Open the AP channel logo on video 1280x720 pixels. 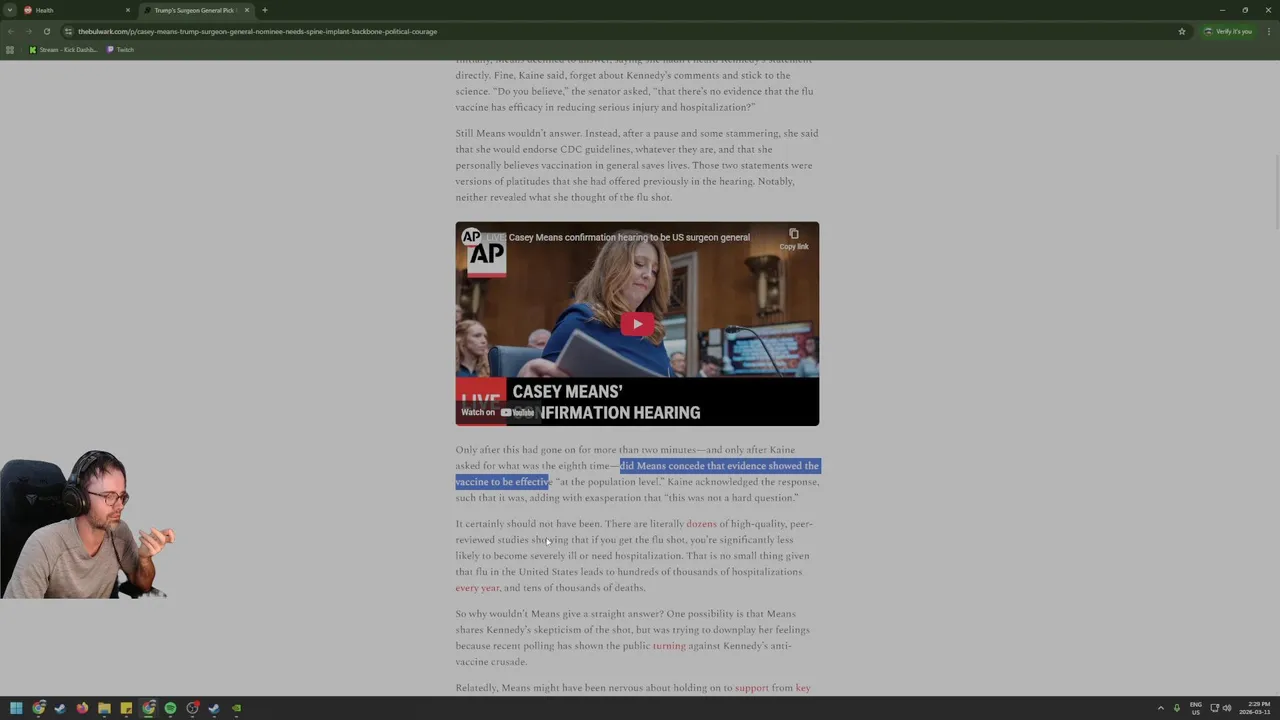click(x=471, y=237)
